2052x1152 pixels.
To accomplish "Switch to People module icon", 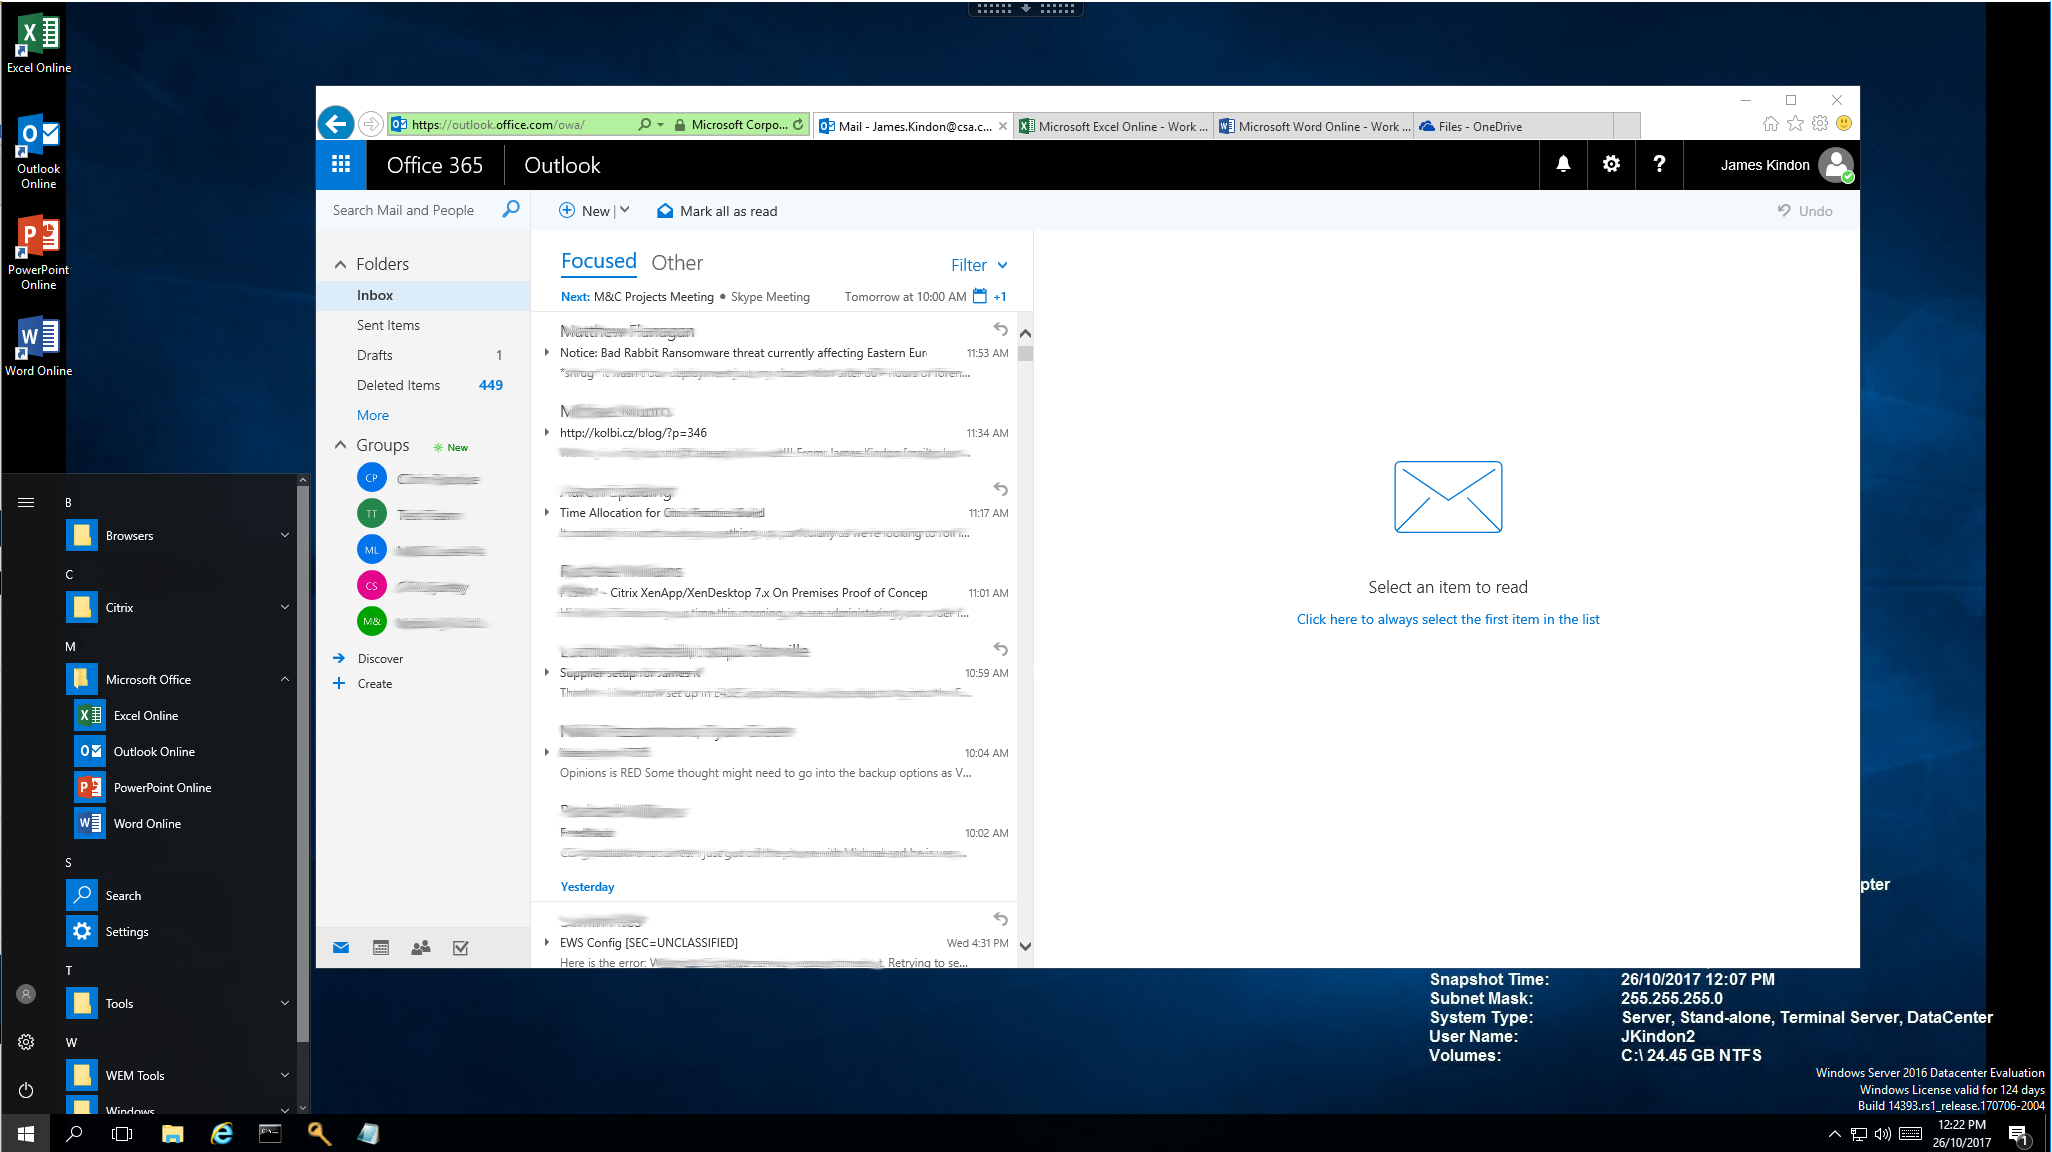I will coord(421,948).
